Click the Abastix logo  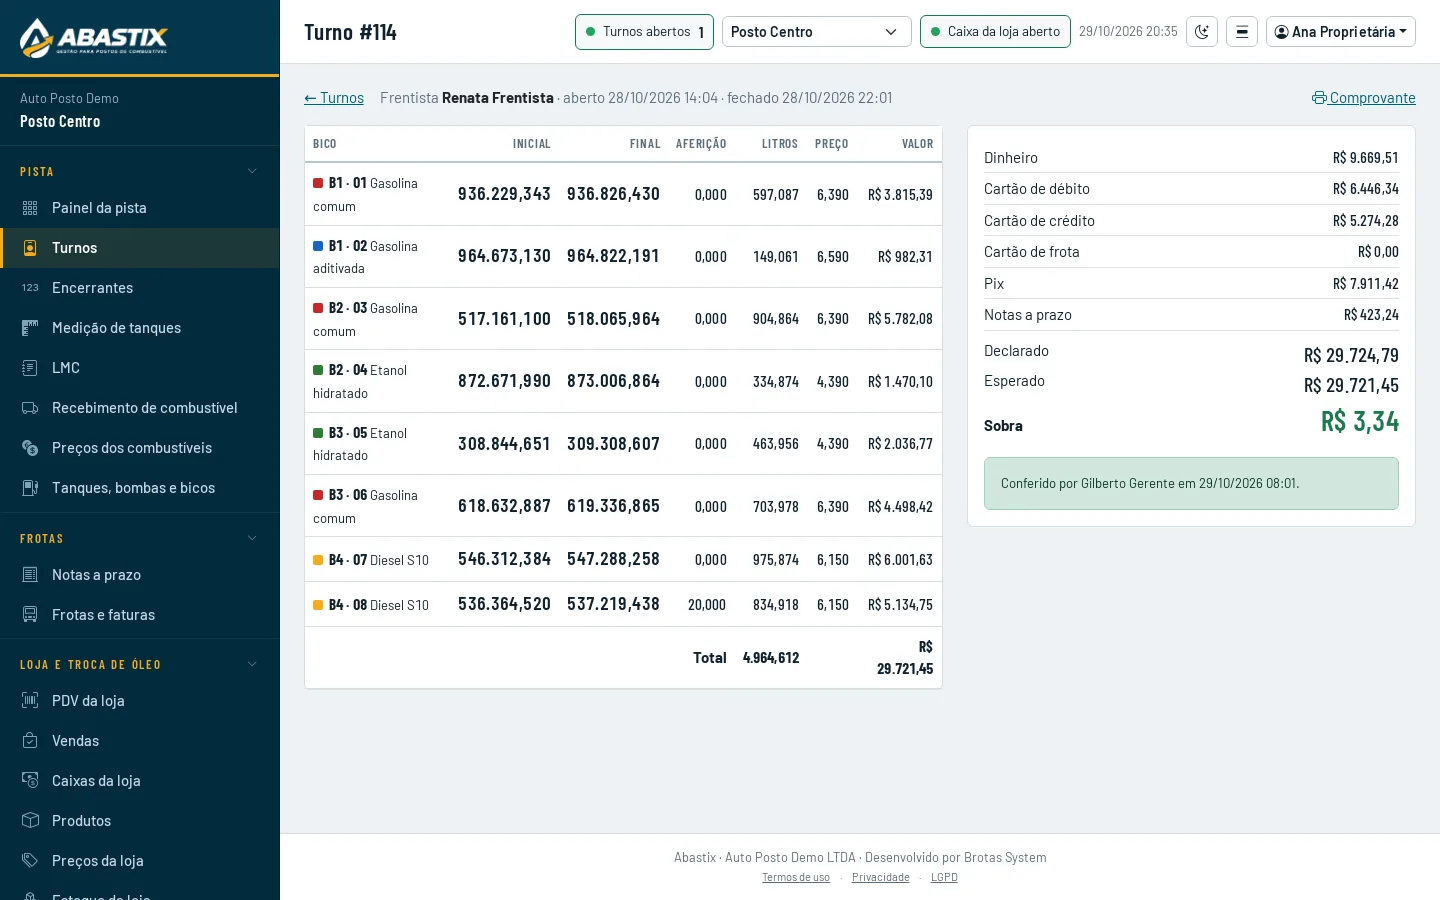[94, 38]
